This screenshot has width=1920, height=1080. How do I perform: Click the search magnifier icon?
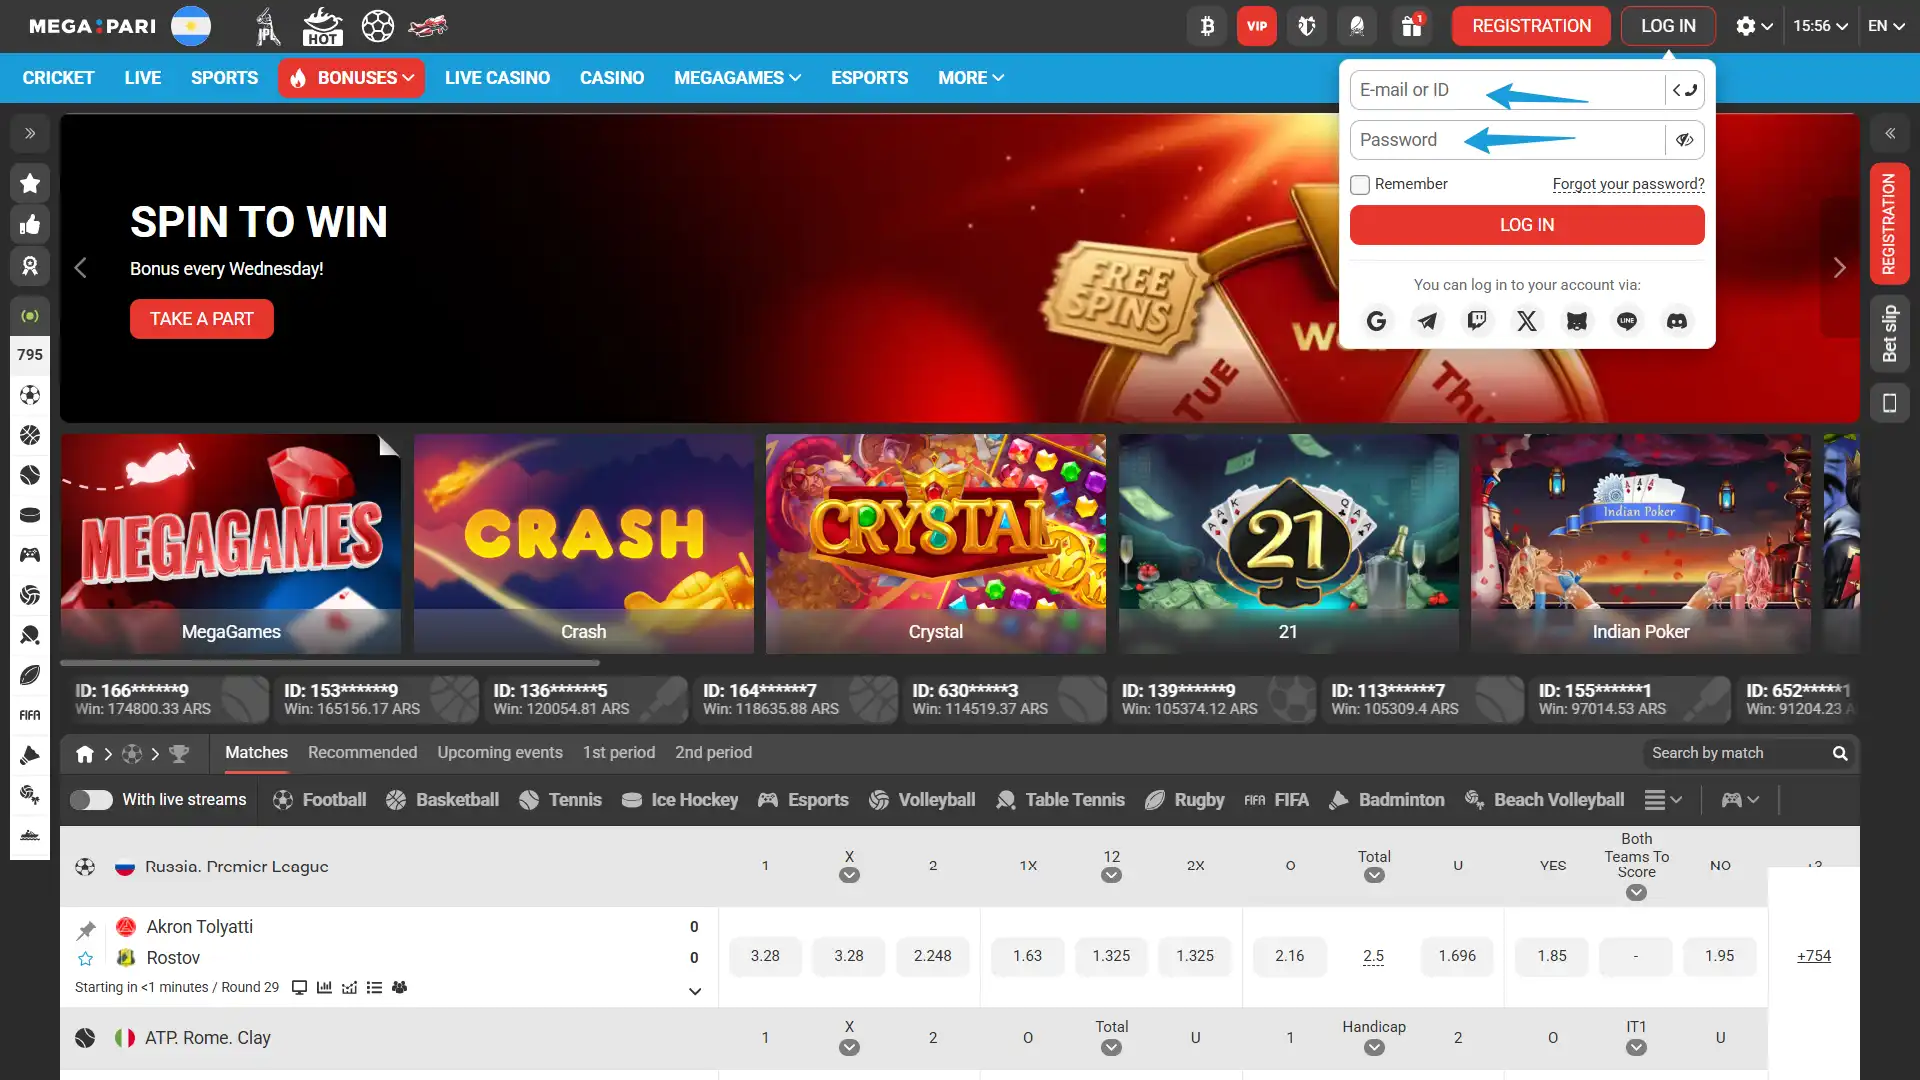tap(1840, 753)
